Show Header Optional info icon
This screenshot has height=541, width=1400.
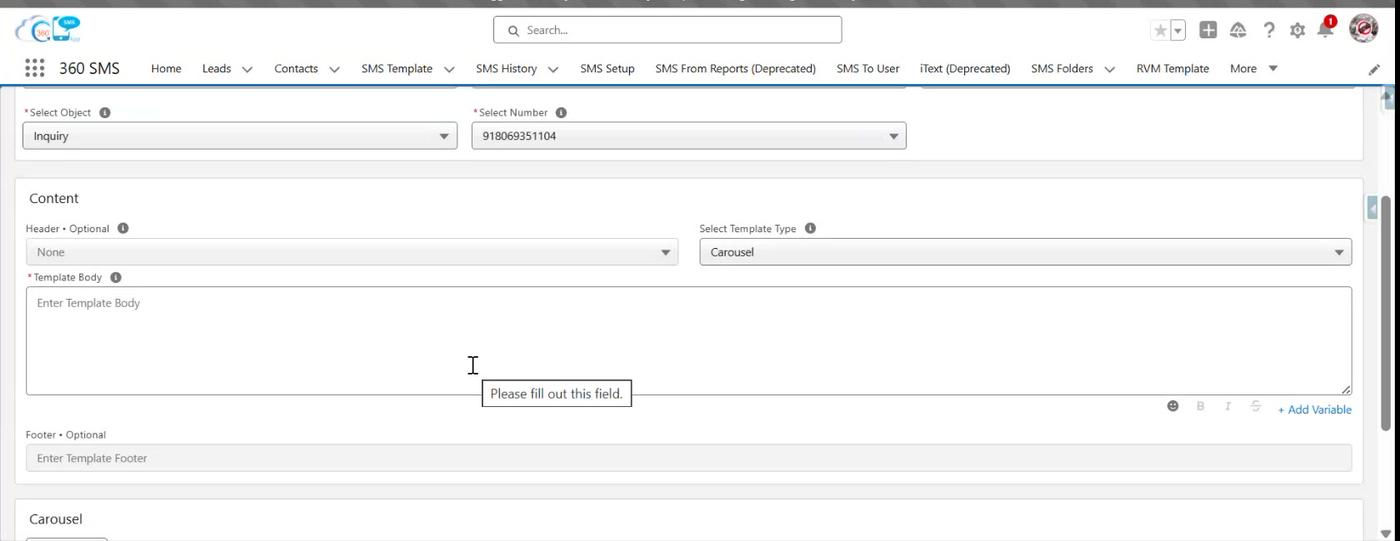(x=123, y=228)
